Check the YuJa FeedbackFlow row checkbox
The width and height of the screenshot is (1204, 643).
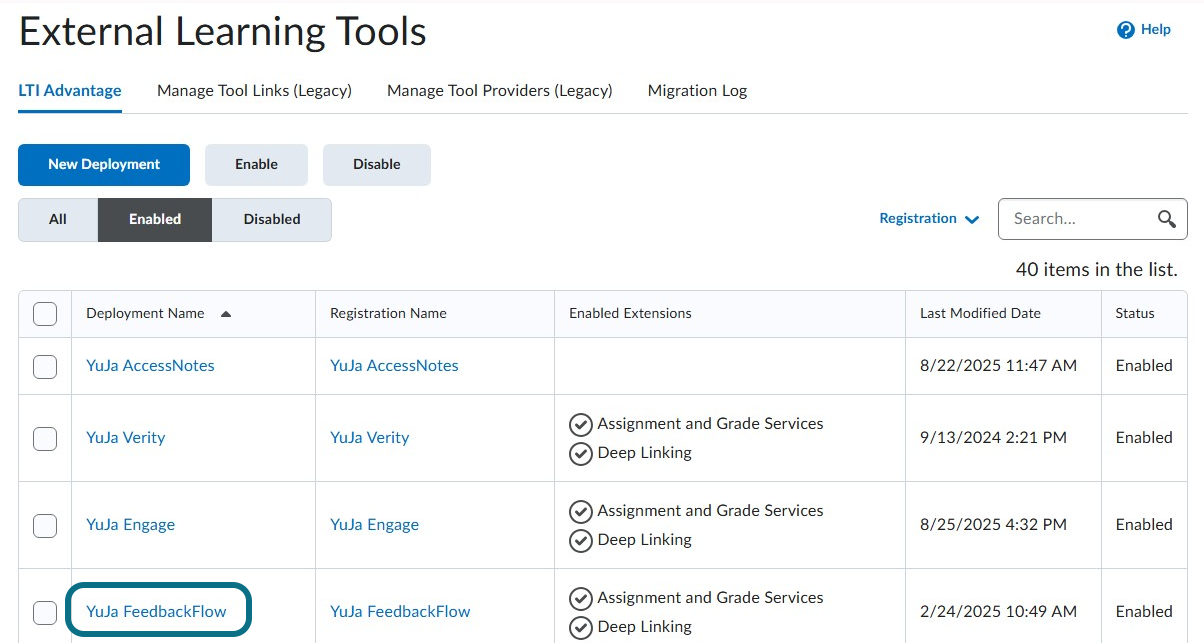(45, 612)
